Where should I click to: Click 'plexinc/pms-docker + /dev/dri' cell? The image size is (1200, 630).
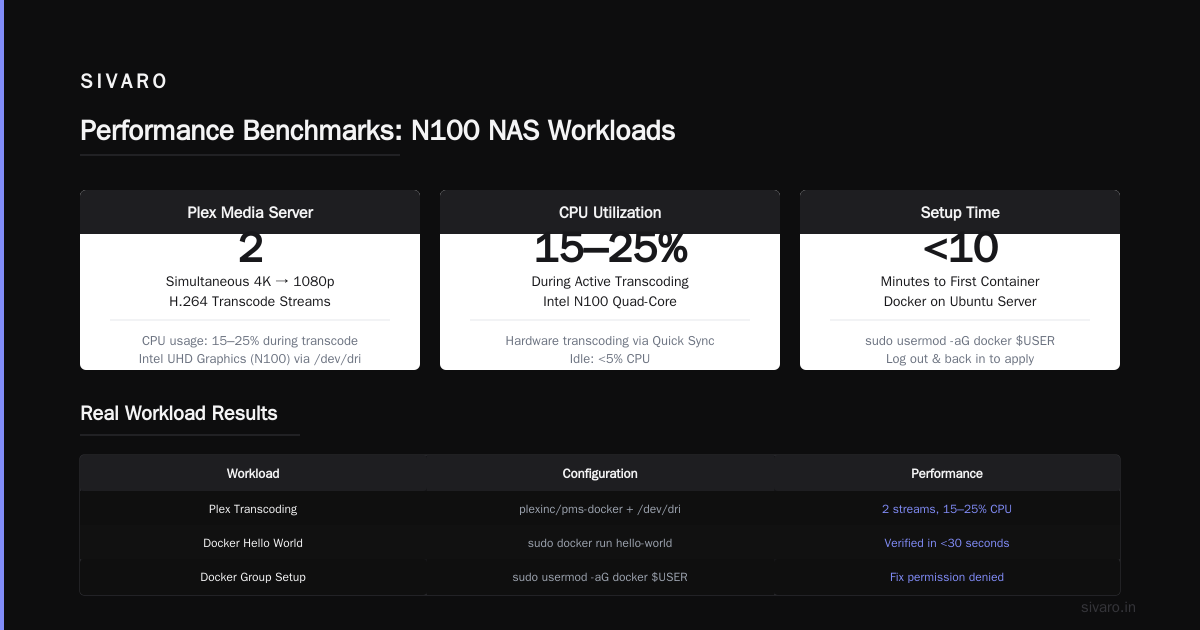pos(600,509)
